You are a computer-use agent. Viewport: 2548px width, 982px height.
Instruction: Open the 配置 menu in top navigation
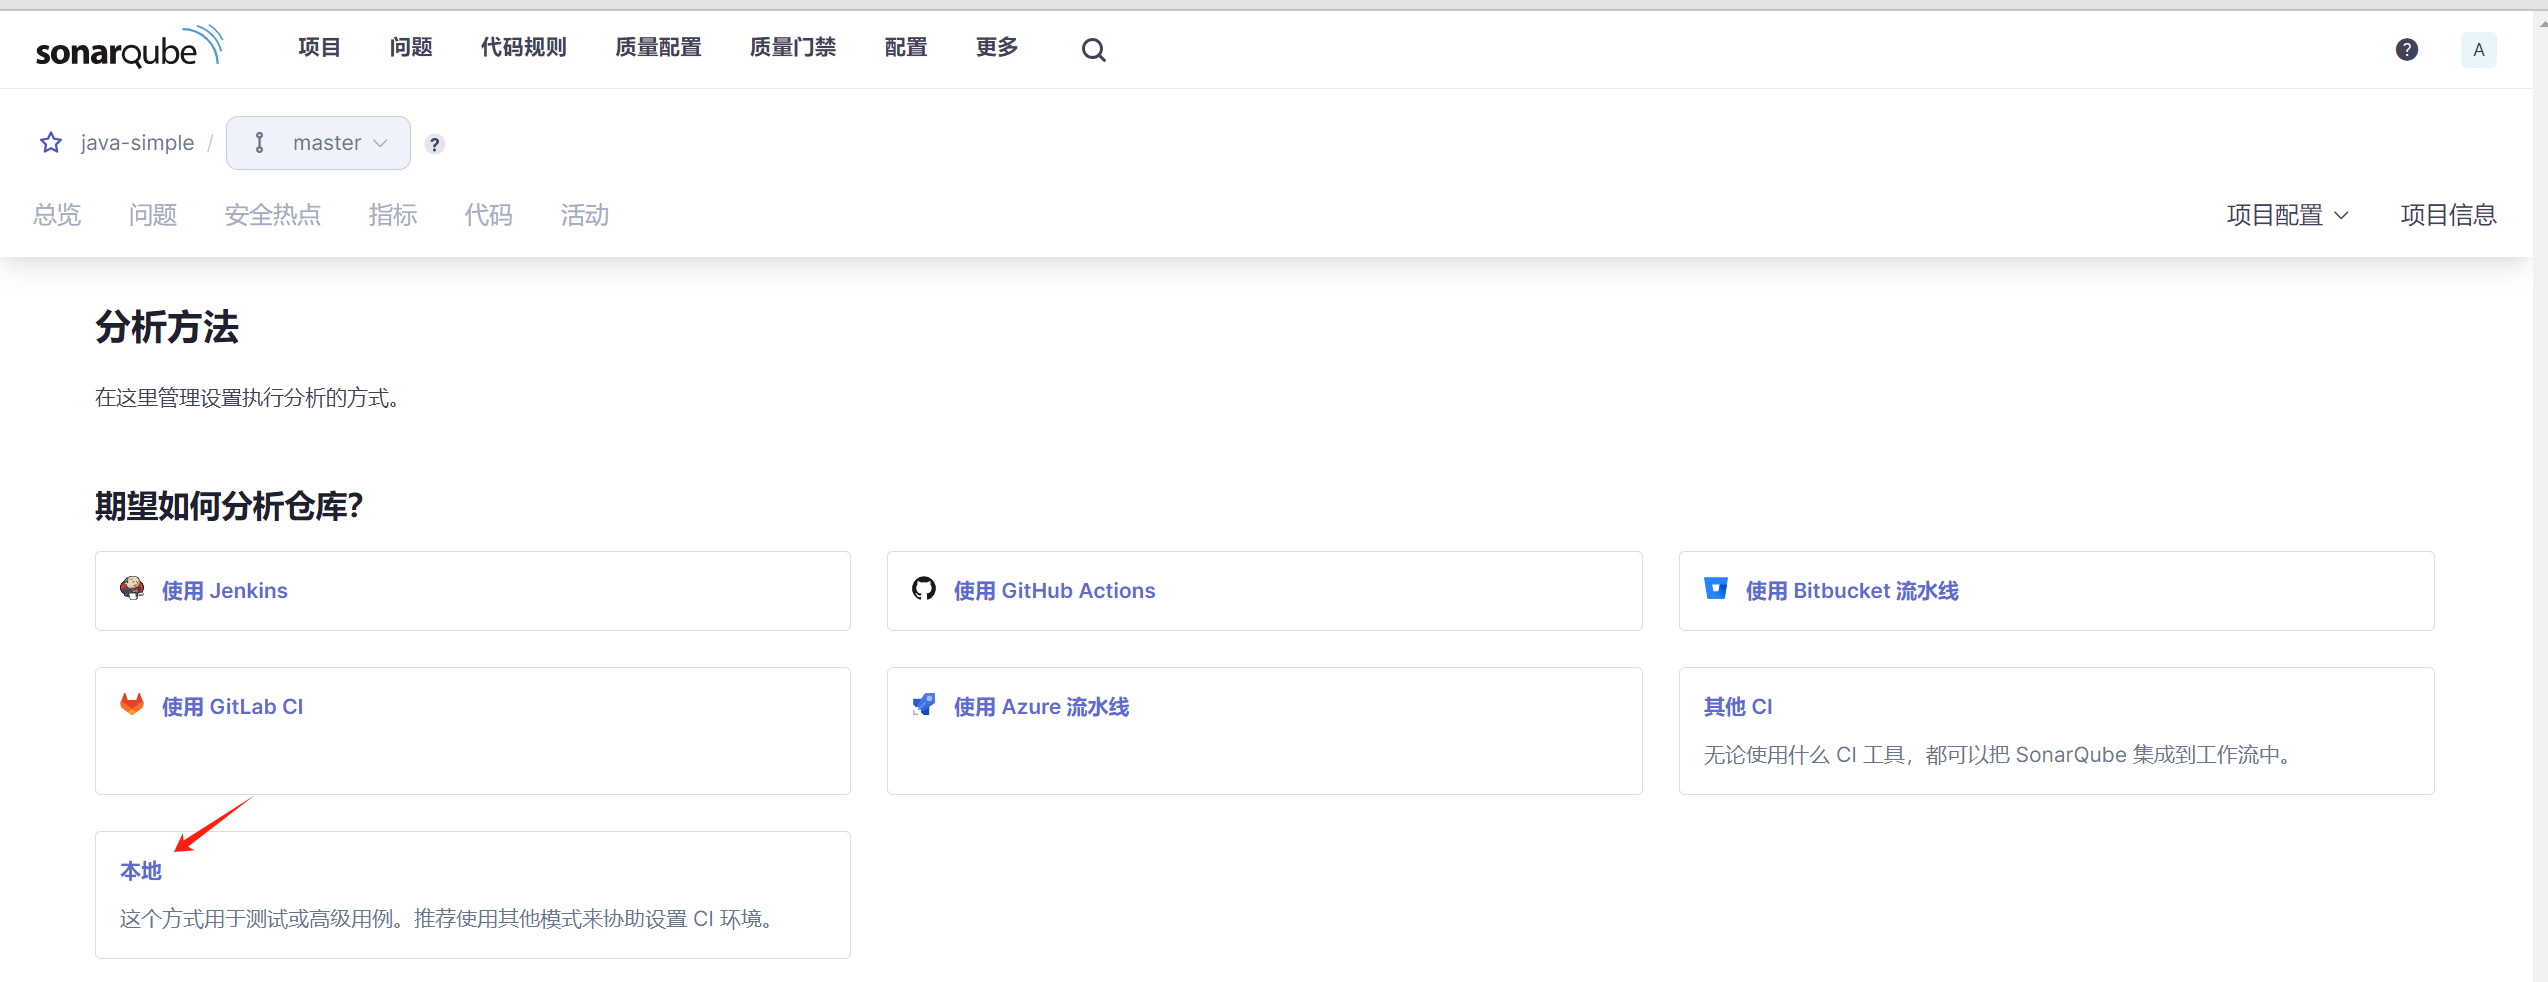point(906,47)
